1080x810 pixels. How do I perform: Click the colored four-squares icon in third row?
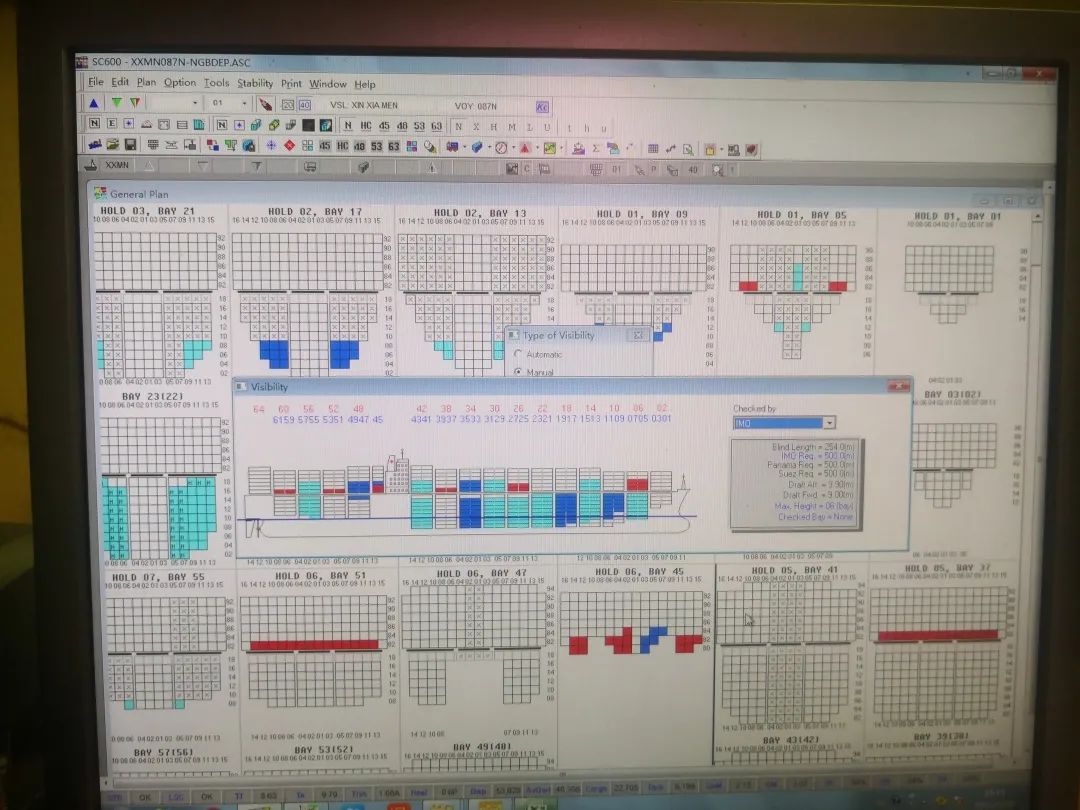click(412, 146)
